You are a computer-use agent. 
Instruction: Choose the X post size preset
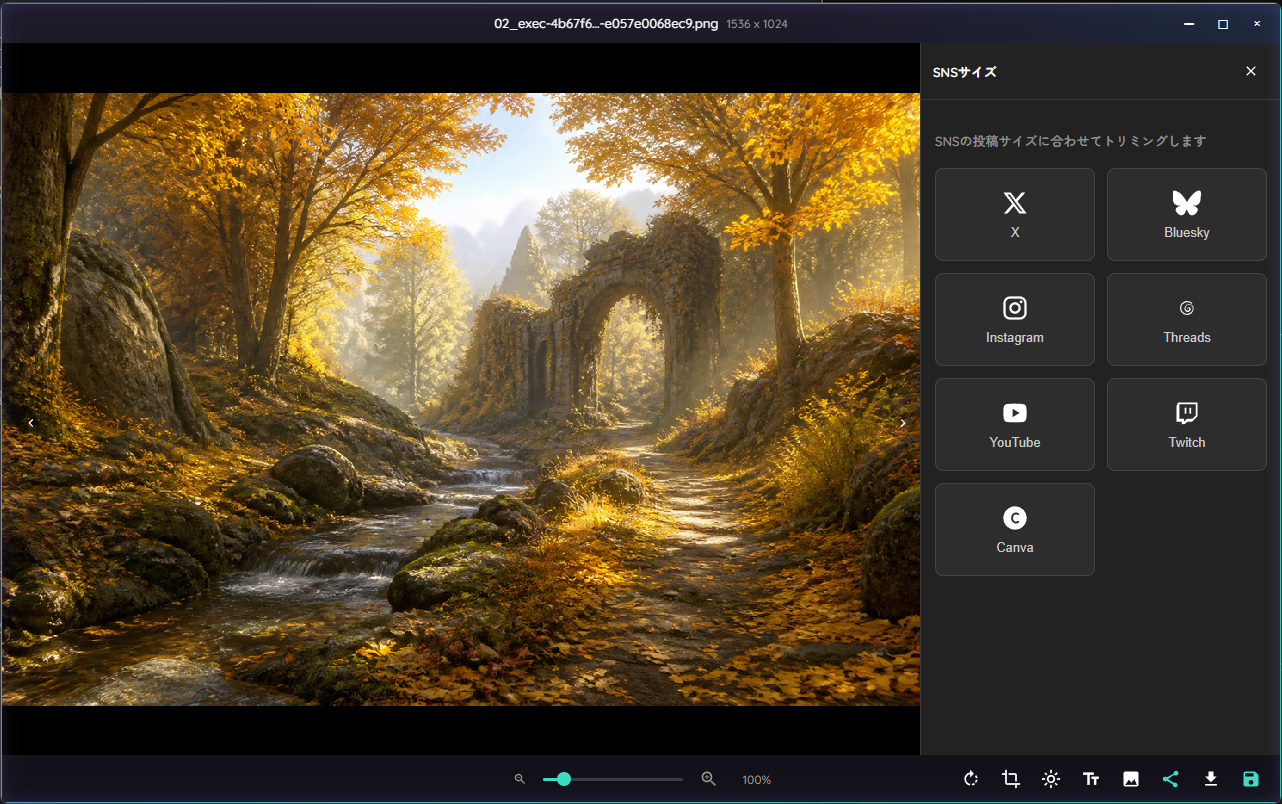[1015, 215]
